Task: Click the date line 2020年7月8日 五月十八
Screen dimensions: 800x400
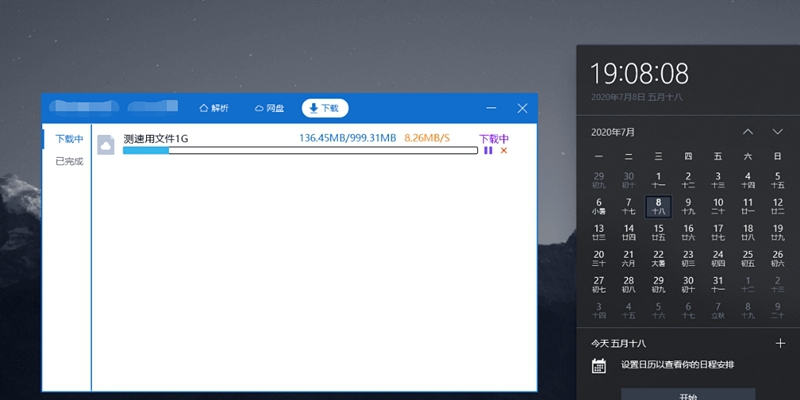Action: [x=637, y=96]
